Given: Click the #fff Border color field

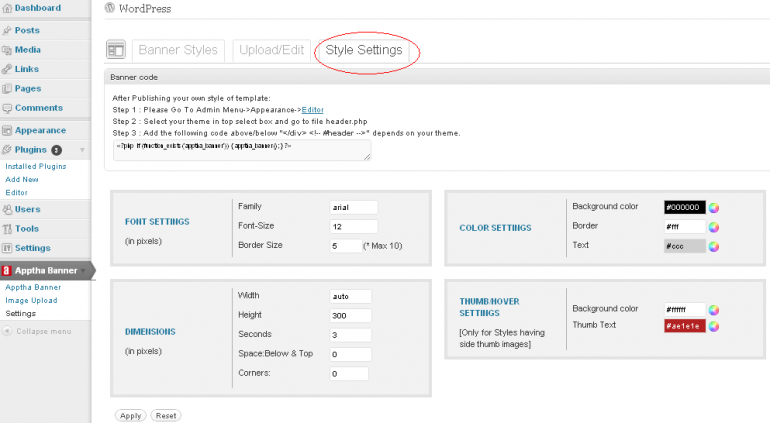Looking at the screenshot, I should coord(685,227).
